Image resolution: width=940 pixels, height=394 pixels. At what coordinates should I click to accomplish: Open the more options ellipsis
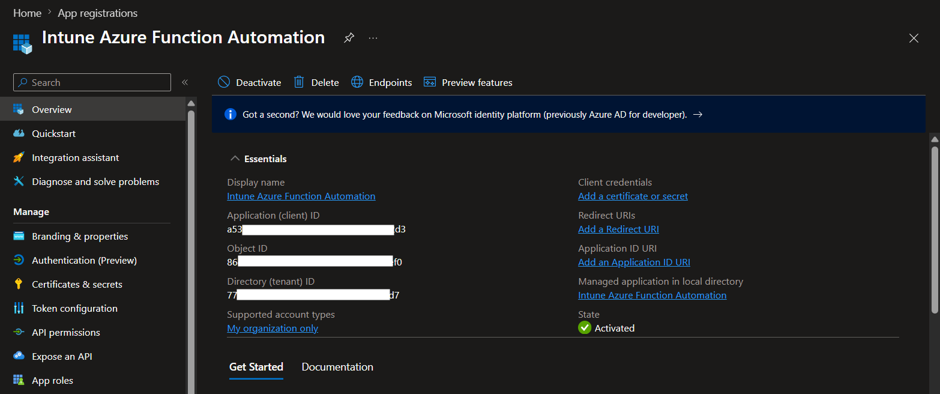click(x=373, y=38)
